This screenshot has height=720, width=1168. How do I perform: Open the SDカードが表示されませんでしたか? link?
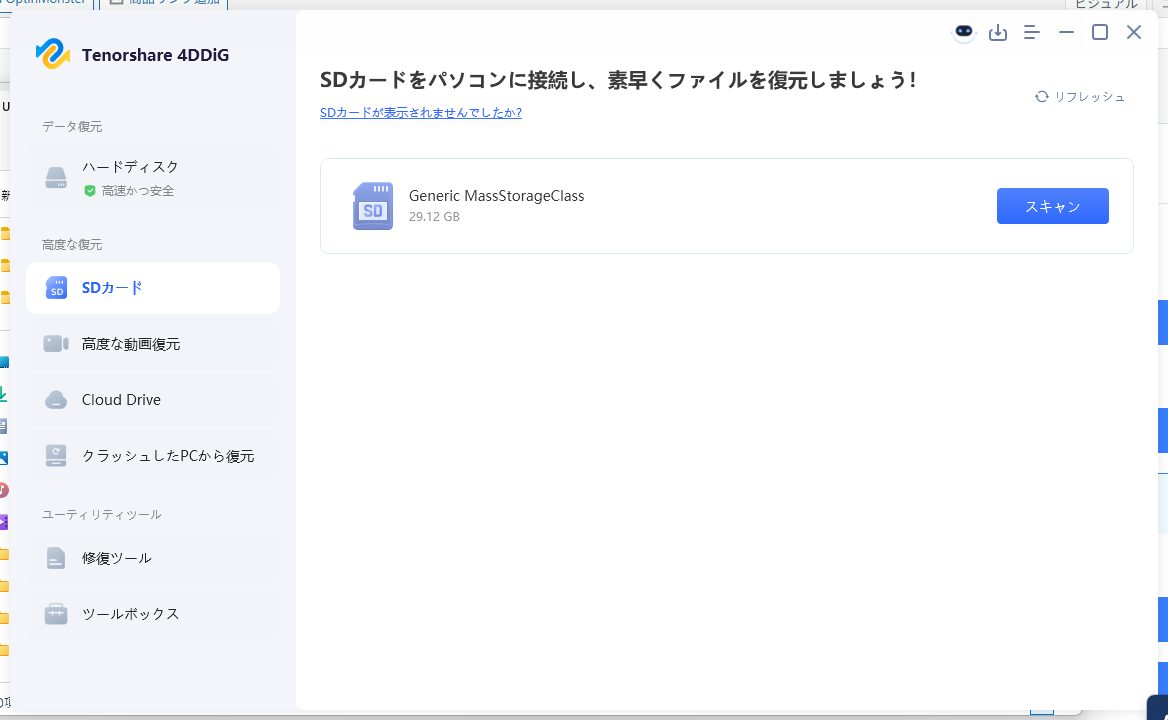coord(420,113)
